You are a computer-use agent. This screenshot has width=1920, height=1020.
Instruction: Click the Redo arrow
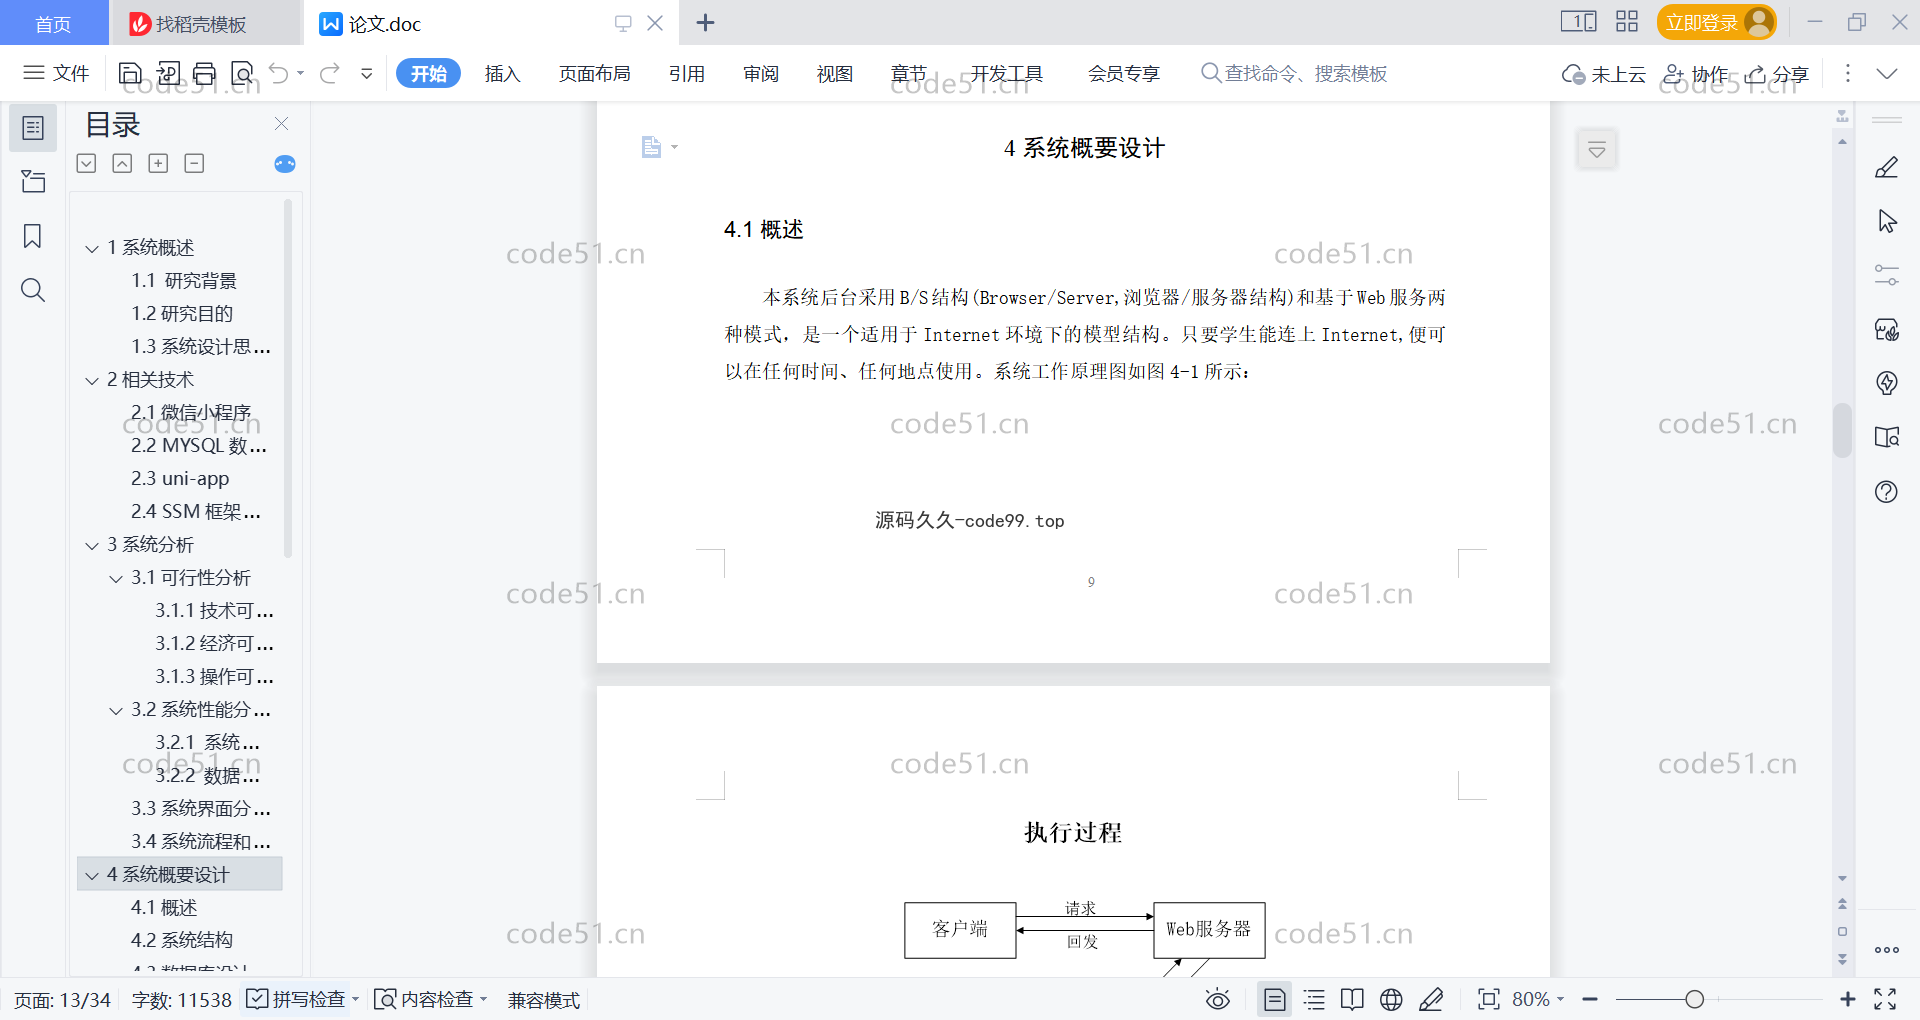point(330,73)
